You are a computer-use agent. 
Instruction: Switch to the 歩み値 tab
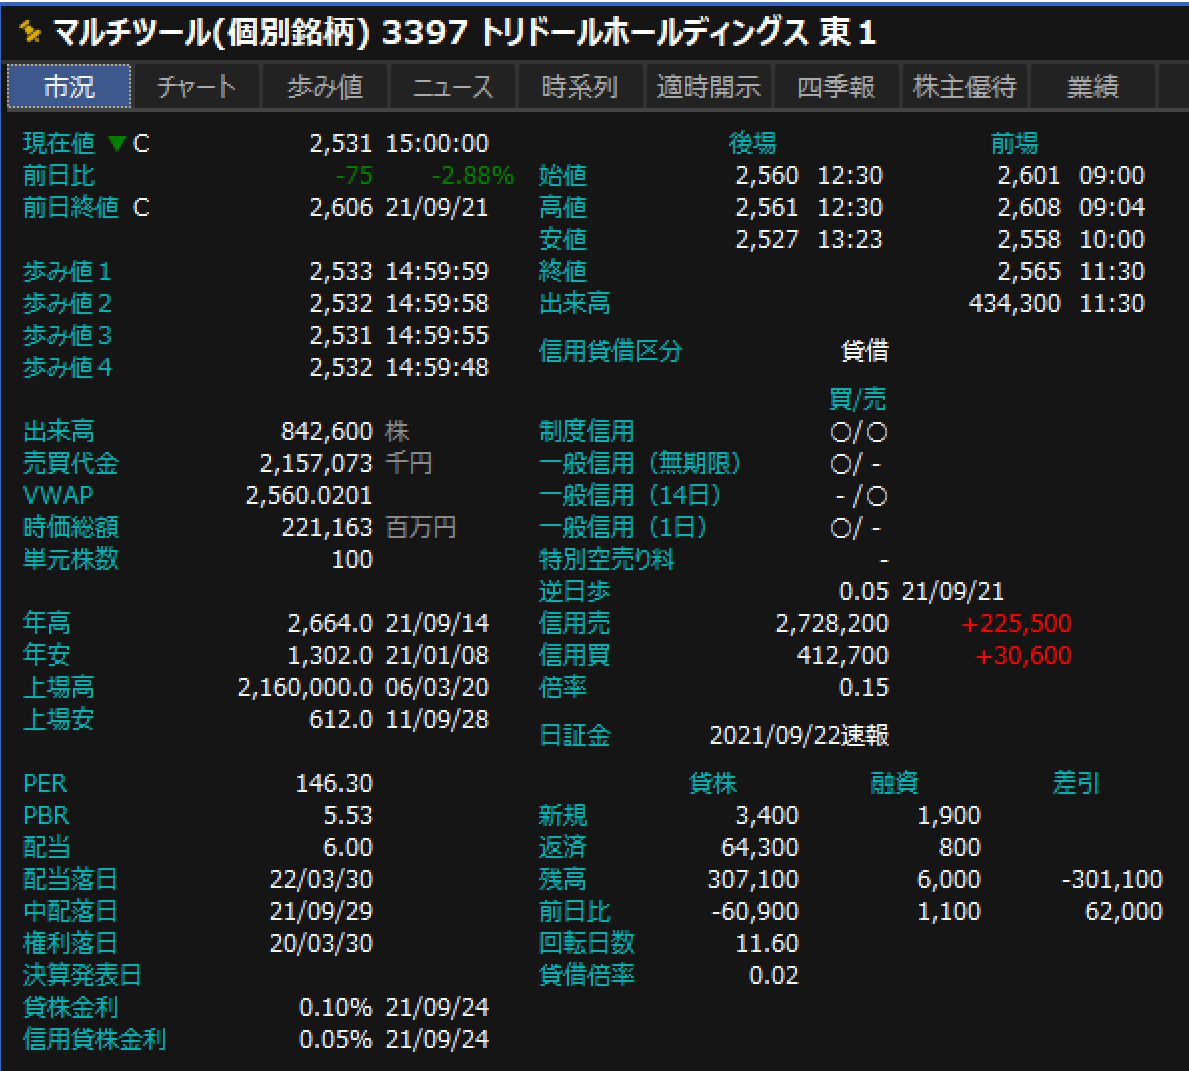[325, 86]
